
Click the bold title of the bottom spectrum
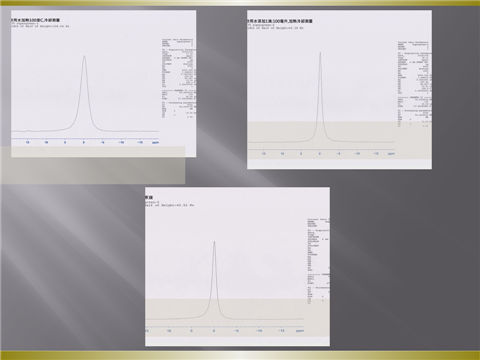coord(149,197)
